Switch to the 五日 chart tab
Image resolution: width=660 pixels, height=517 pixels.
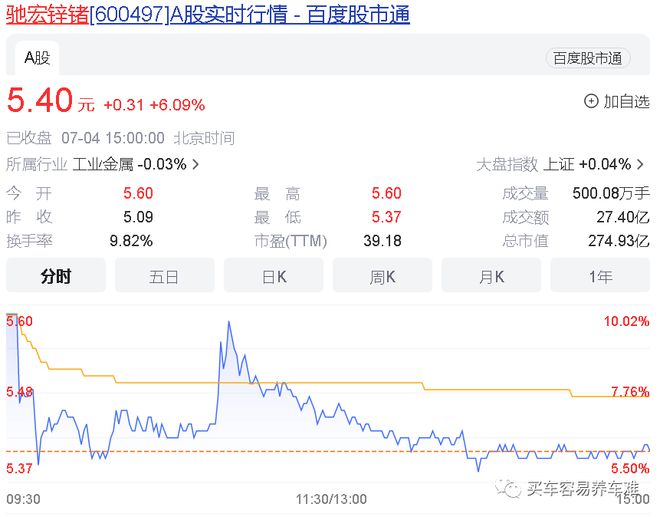pyautogui.click(x=165, y=276)
